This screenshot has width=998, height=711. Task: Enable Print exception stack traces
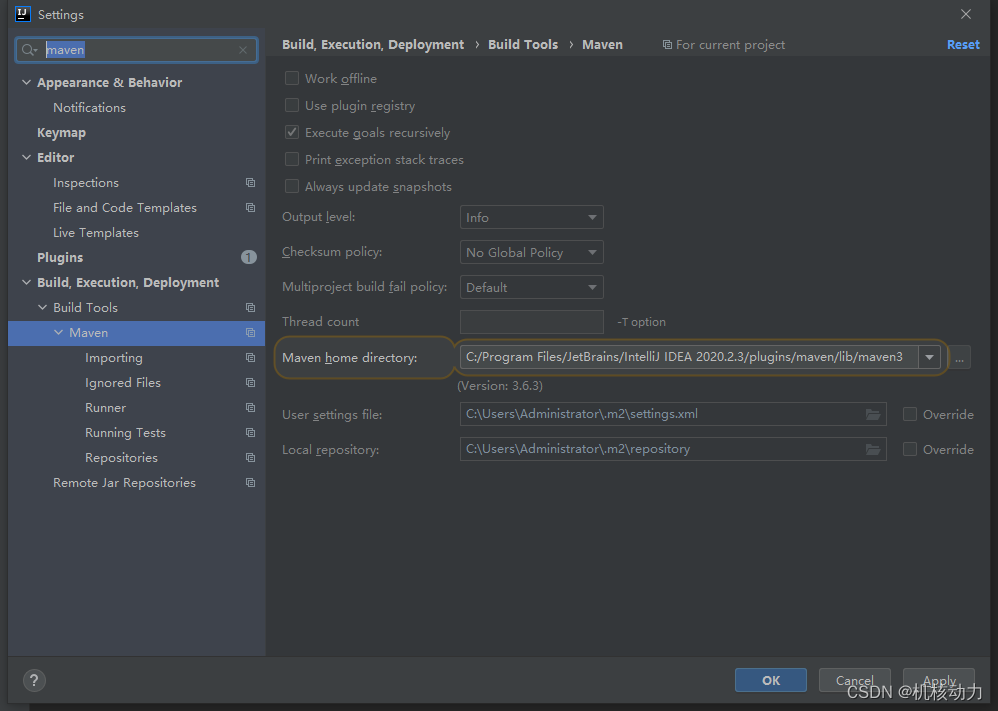292,159
